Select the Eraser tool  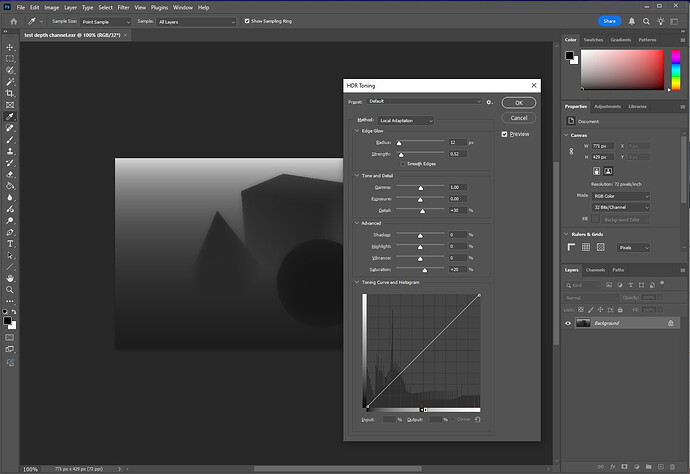click(x=10, y=174)
